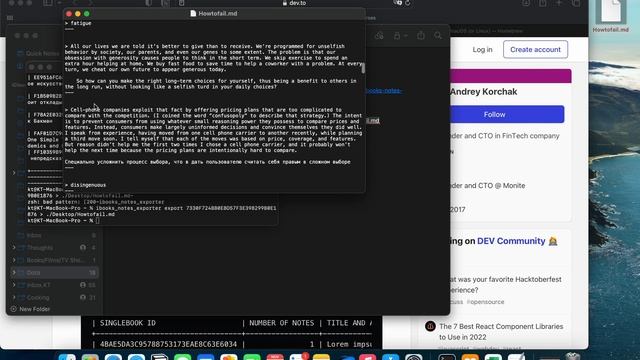Open the Hacktoberfest experience article
This screenshot has width=640, height=360.
click(x=505, y=284)
